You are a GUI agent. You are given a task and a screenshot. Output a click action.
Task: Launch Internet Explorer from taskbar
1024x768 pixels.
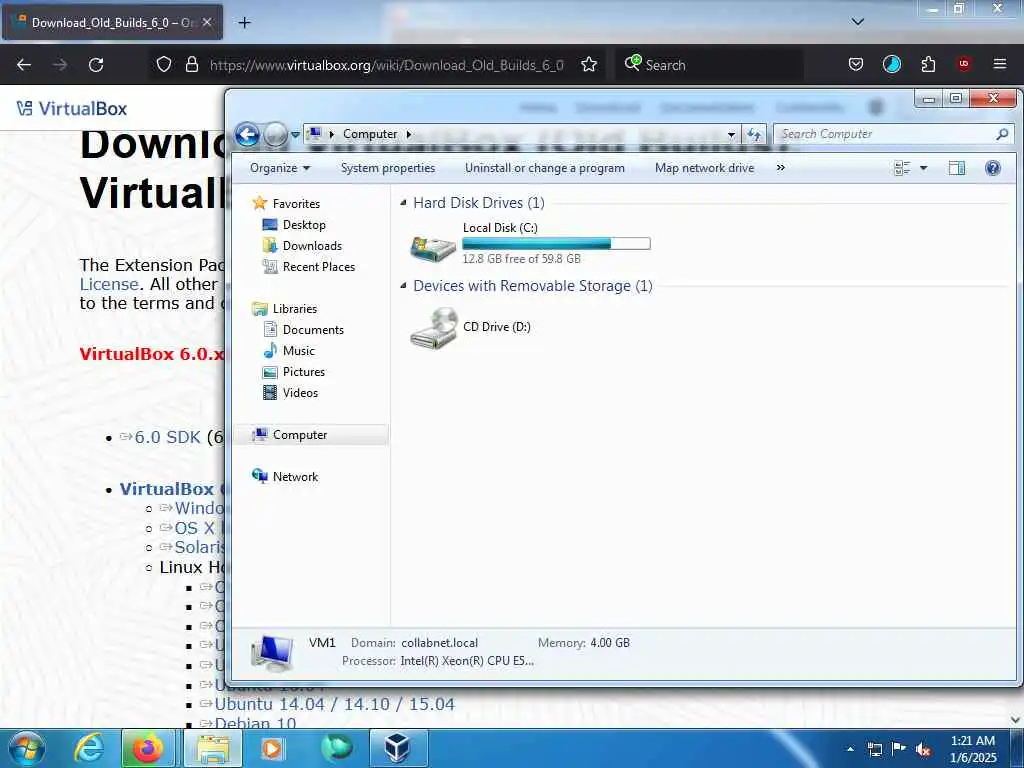89,748
